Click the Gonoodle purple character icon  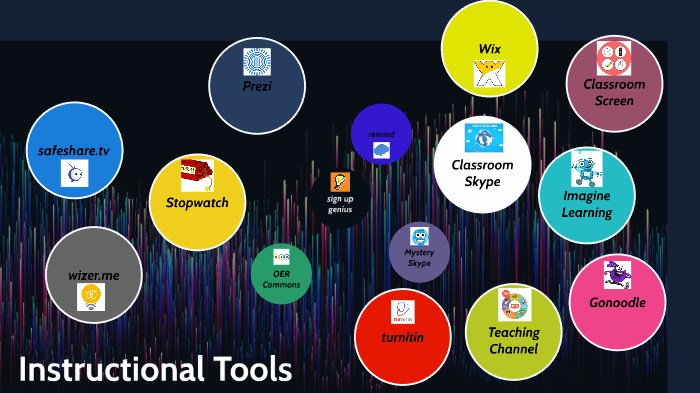[617, 275]
